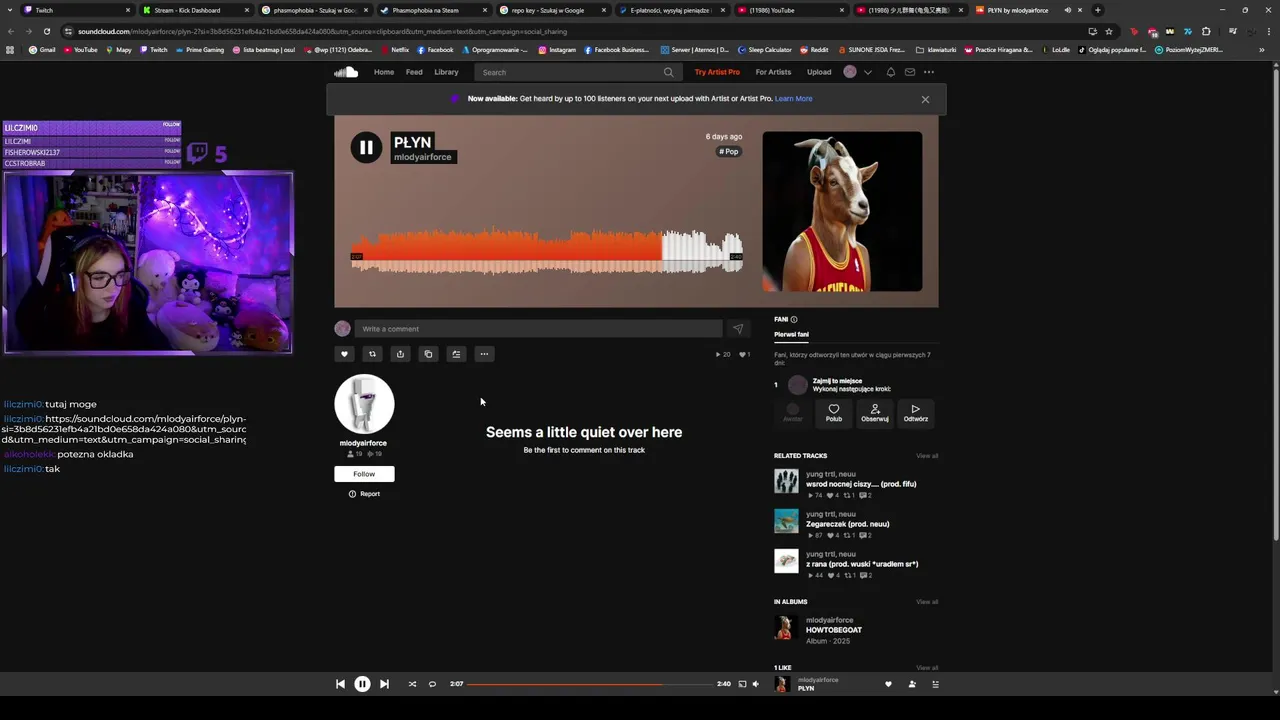
Task: Follow the artist from the player bar
Action: pyautogui.click(x=912, y=684)
